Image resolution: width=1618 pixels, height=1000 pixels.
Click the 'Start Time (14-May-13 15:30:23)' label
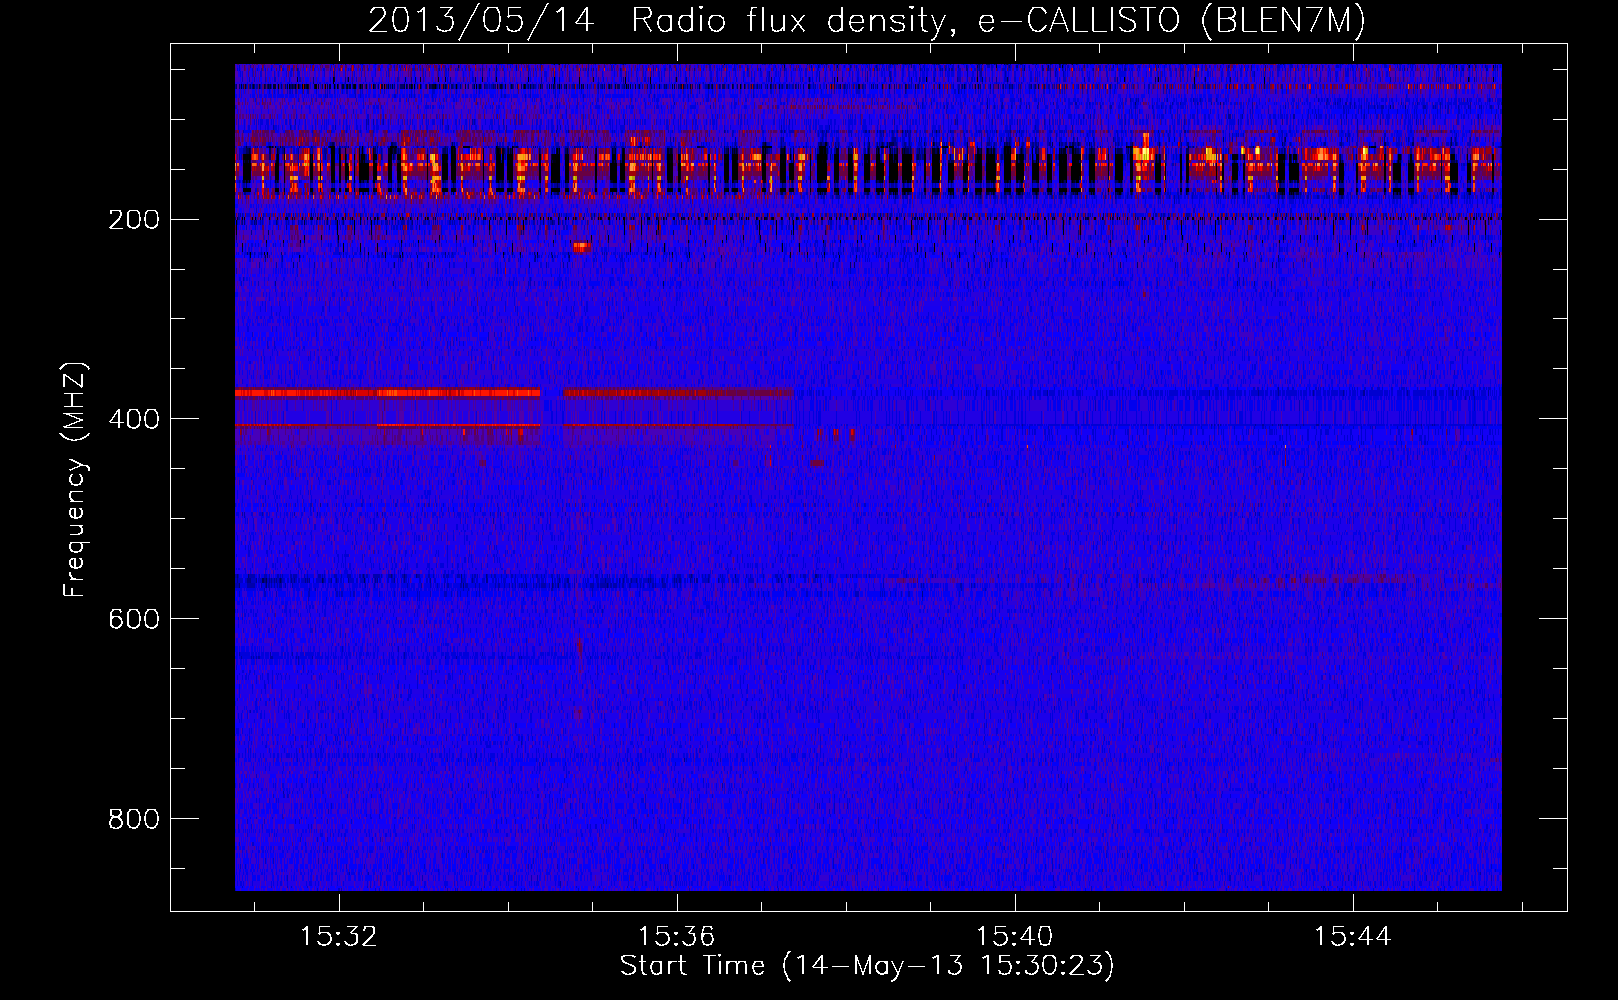click(867, 966)
